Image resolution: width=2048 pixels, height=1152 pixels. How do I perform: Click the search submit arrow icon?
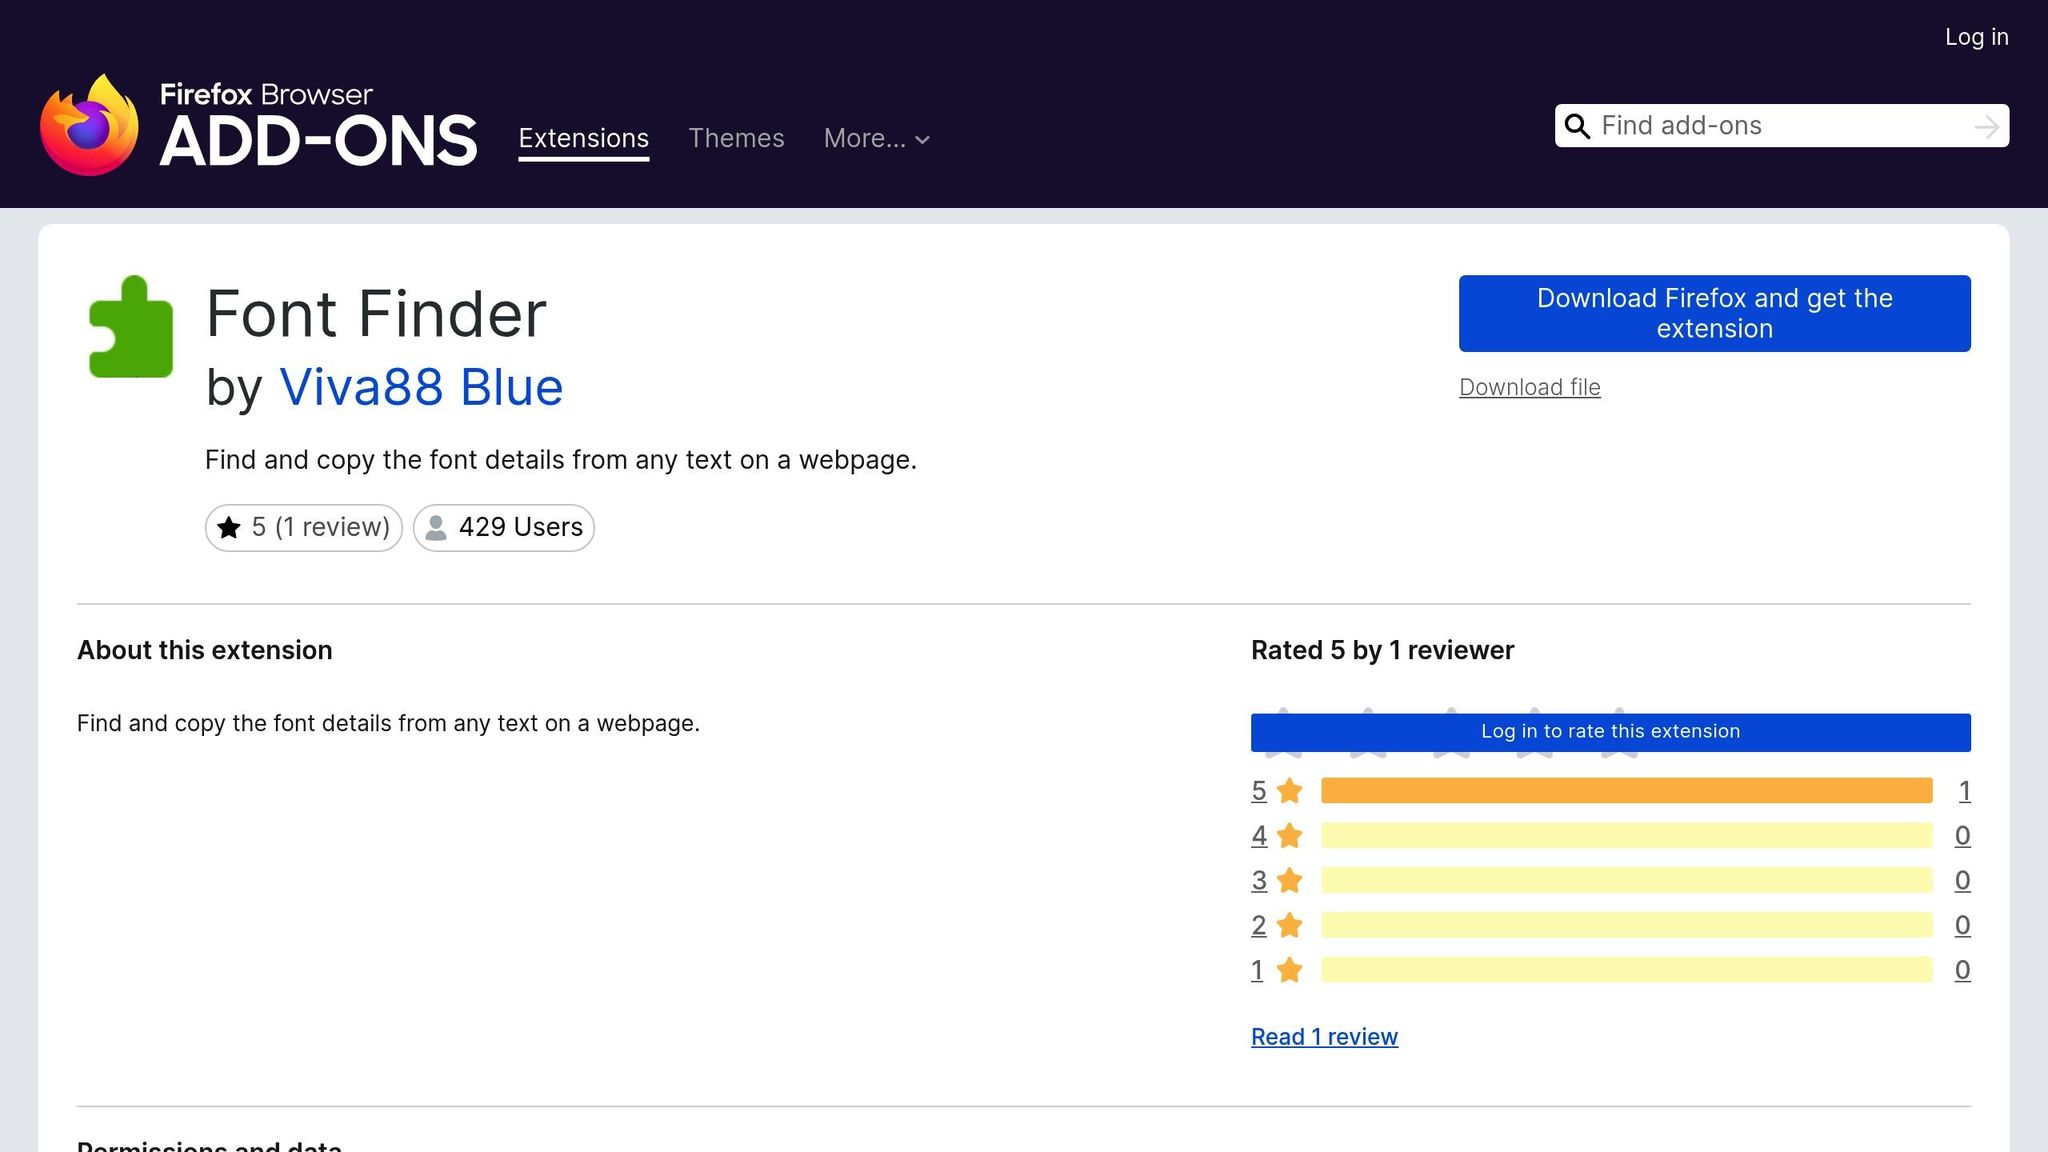pos(1986,127)
